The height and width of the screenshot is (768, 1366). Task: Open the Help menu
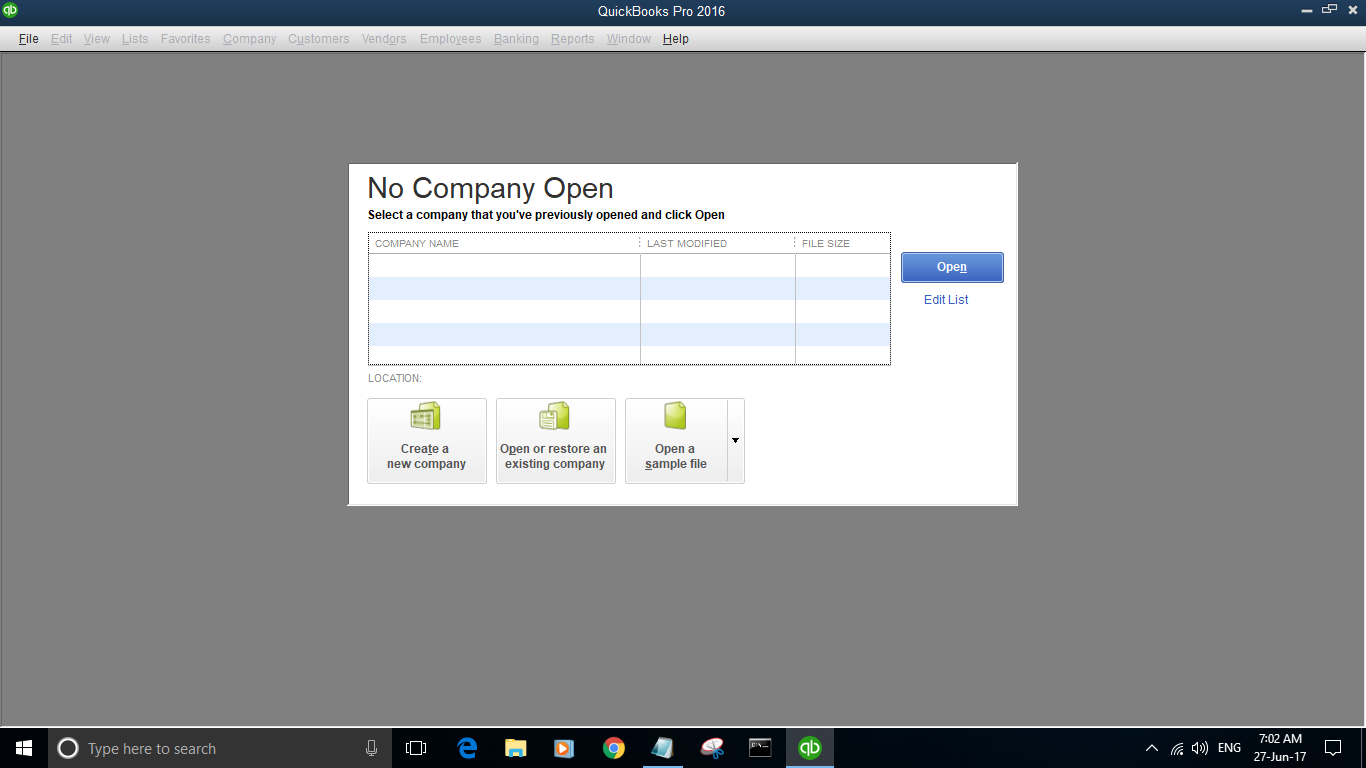[676, 39]
